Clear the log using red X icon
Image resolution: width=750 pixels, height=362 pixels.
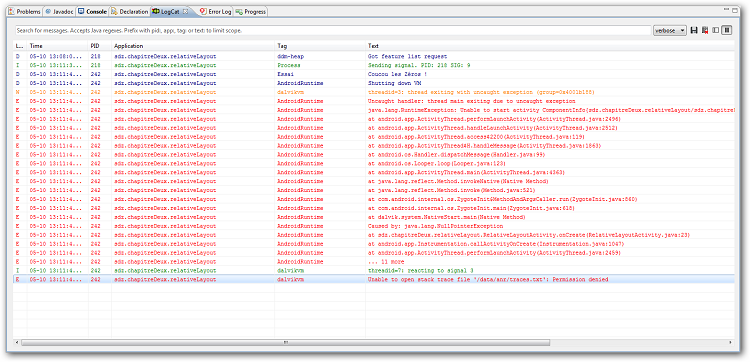(705, 31)
